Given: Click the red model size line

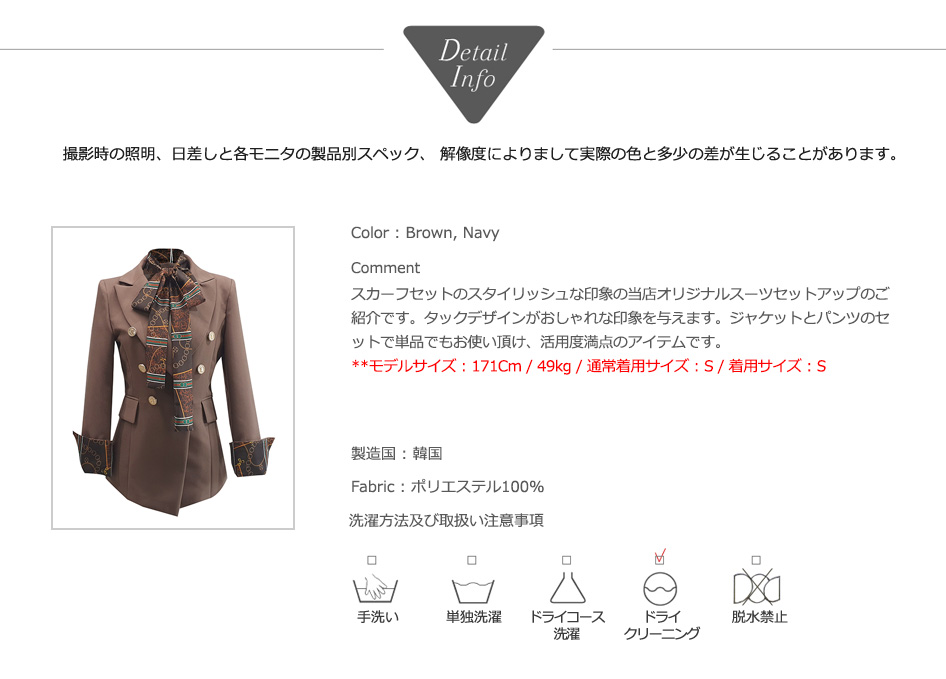Looking at the screenshot, I should [588, 366].
